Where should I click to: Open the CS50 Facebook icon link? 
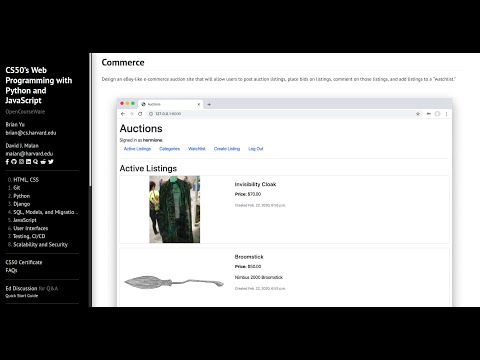(7, 162)
